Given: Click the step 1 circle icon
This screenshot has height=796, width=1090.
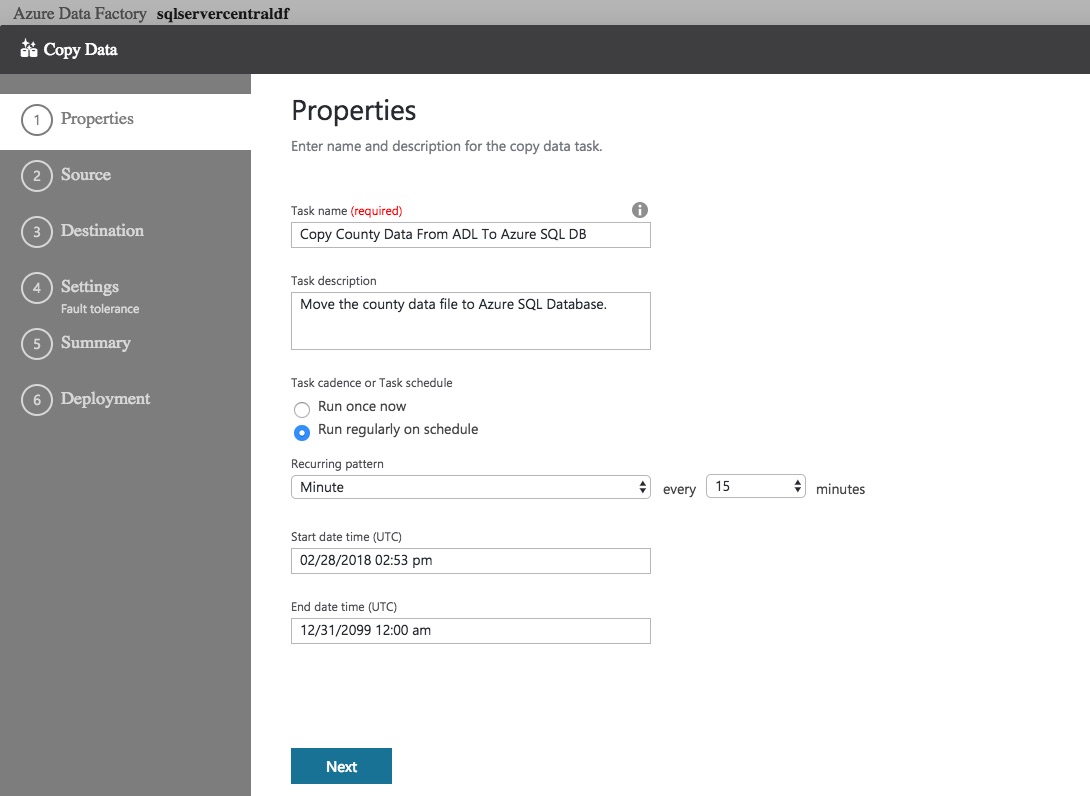Looking at the screenshot, I should tap(36, 120).
